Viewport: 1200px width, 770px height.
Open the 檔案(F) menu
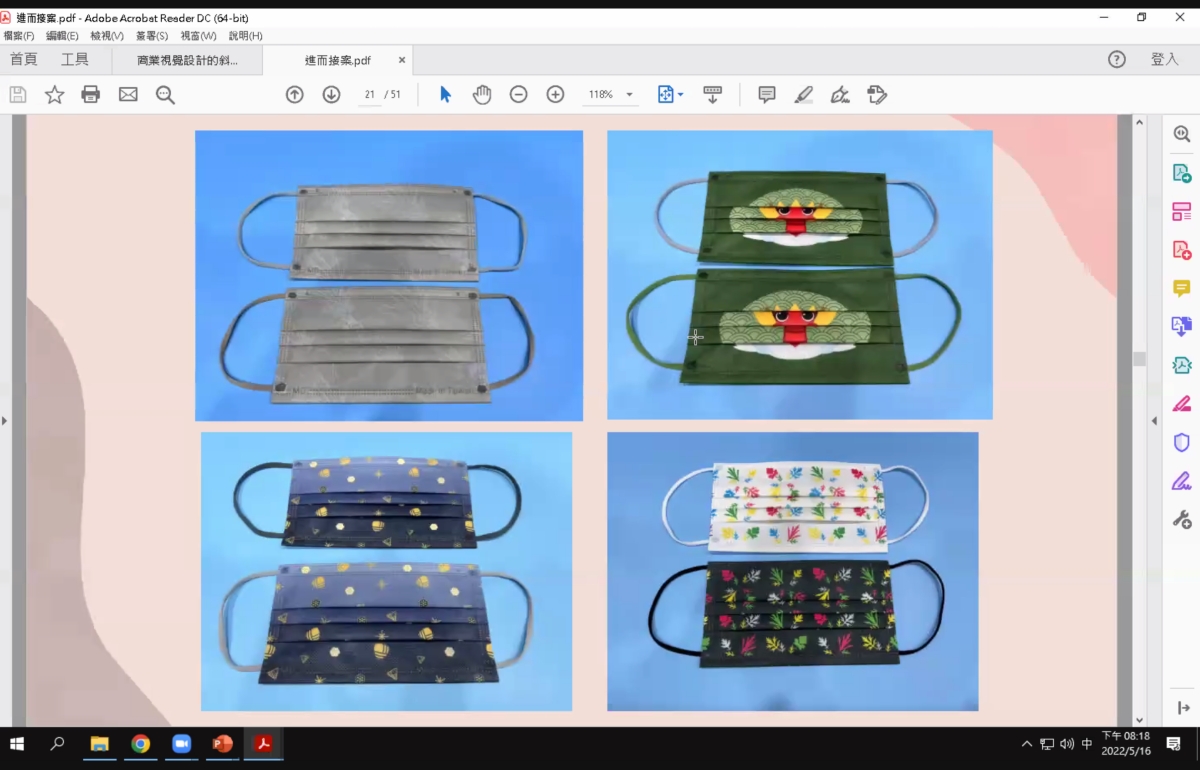[18, 36]
